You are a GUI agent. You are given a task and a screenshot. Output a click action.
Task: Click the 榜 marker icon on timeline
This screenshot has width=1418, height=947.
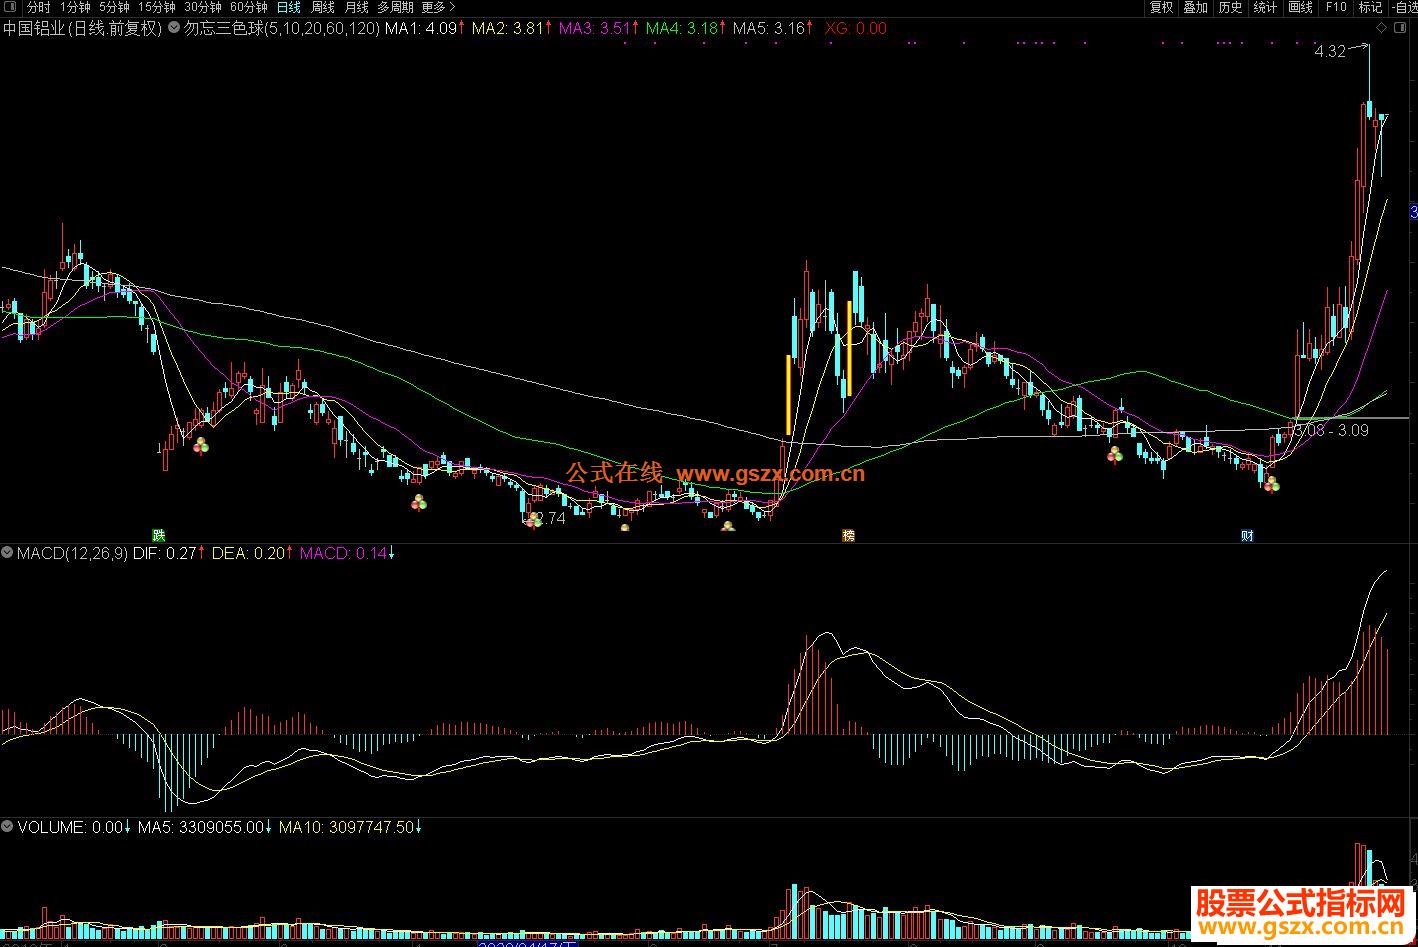[x=848, y=535]
